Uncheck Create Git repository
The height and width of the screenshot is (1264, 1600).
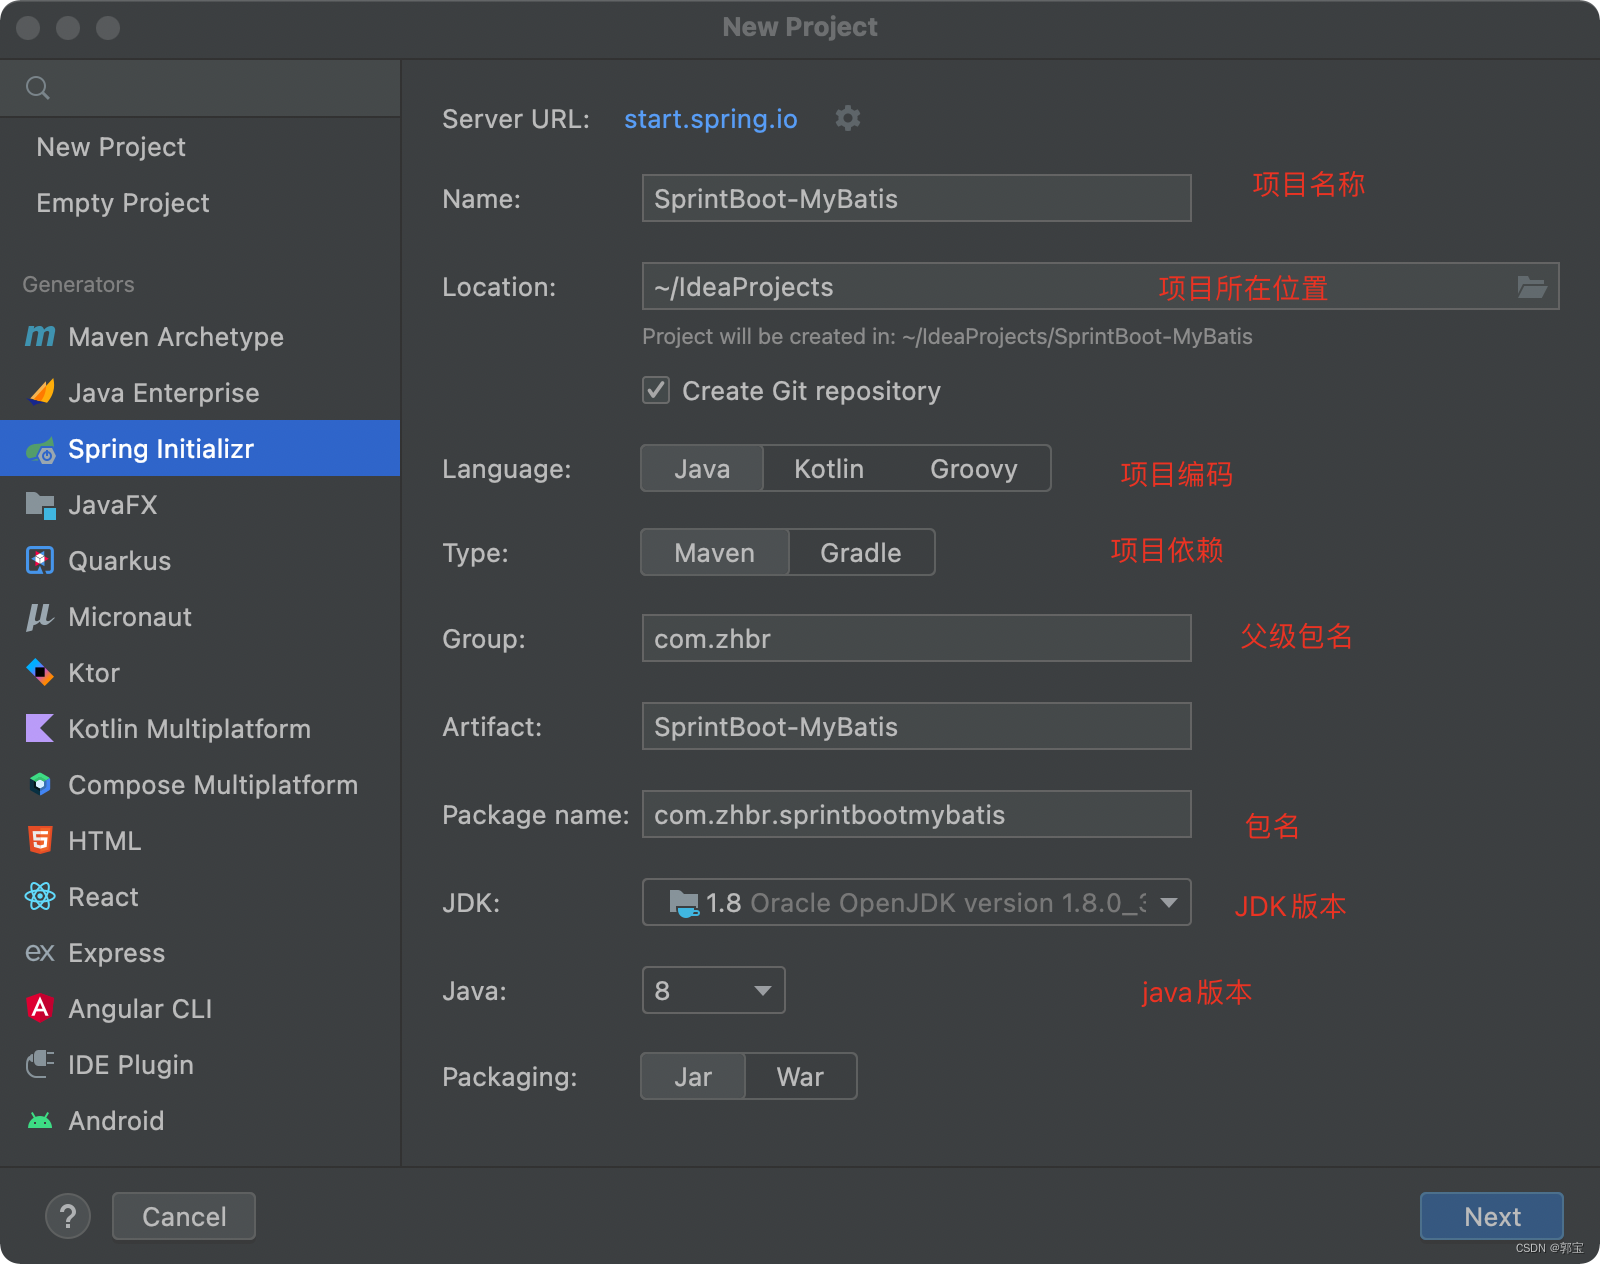point(656,390)
